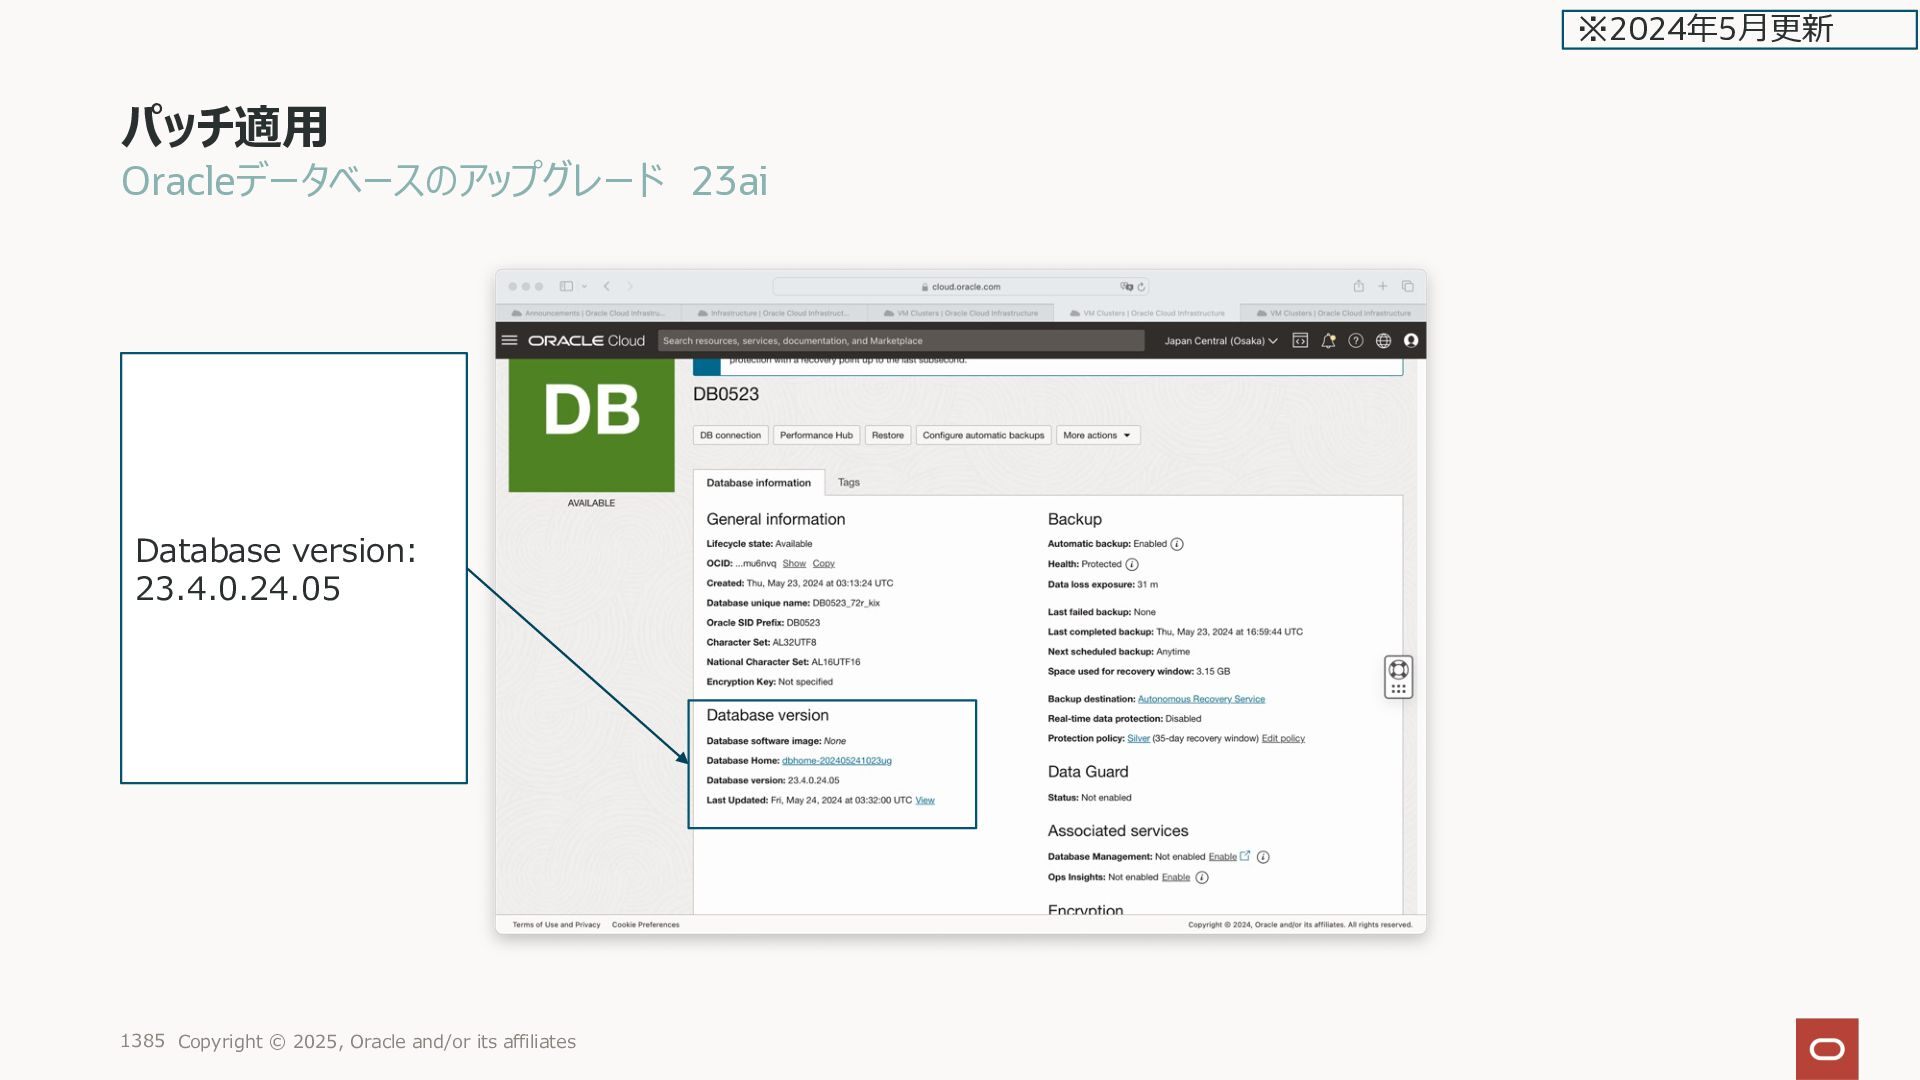Click the announcements bell icon
This screenshot has height=1080, width=1920.
(1328, 340)
